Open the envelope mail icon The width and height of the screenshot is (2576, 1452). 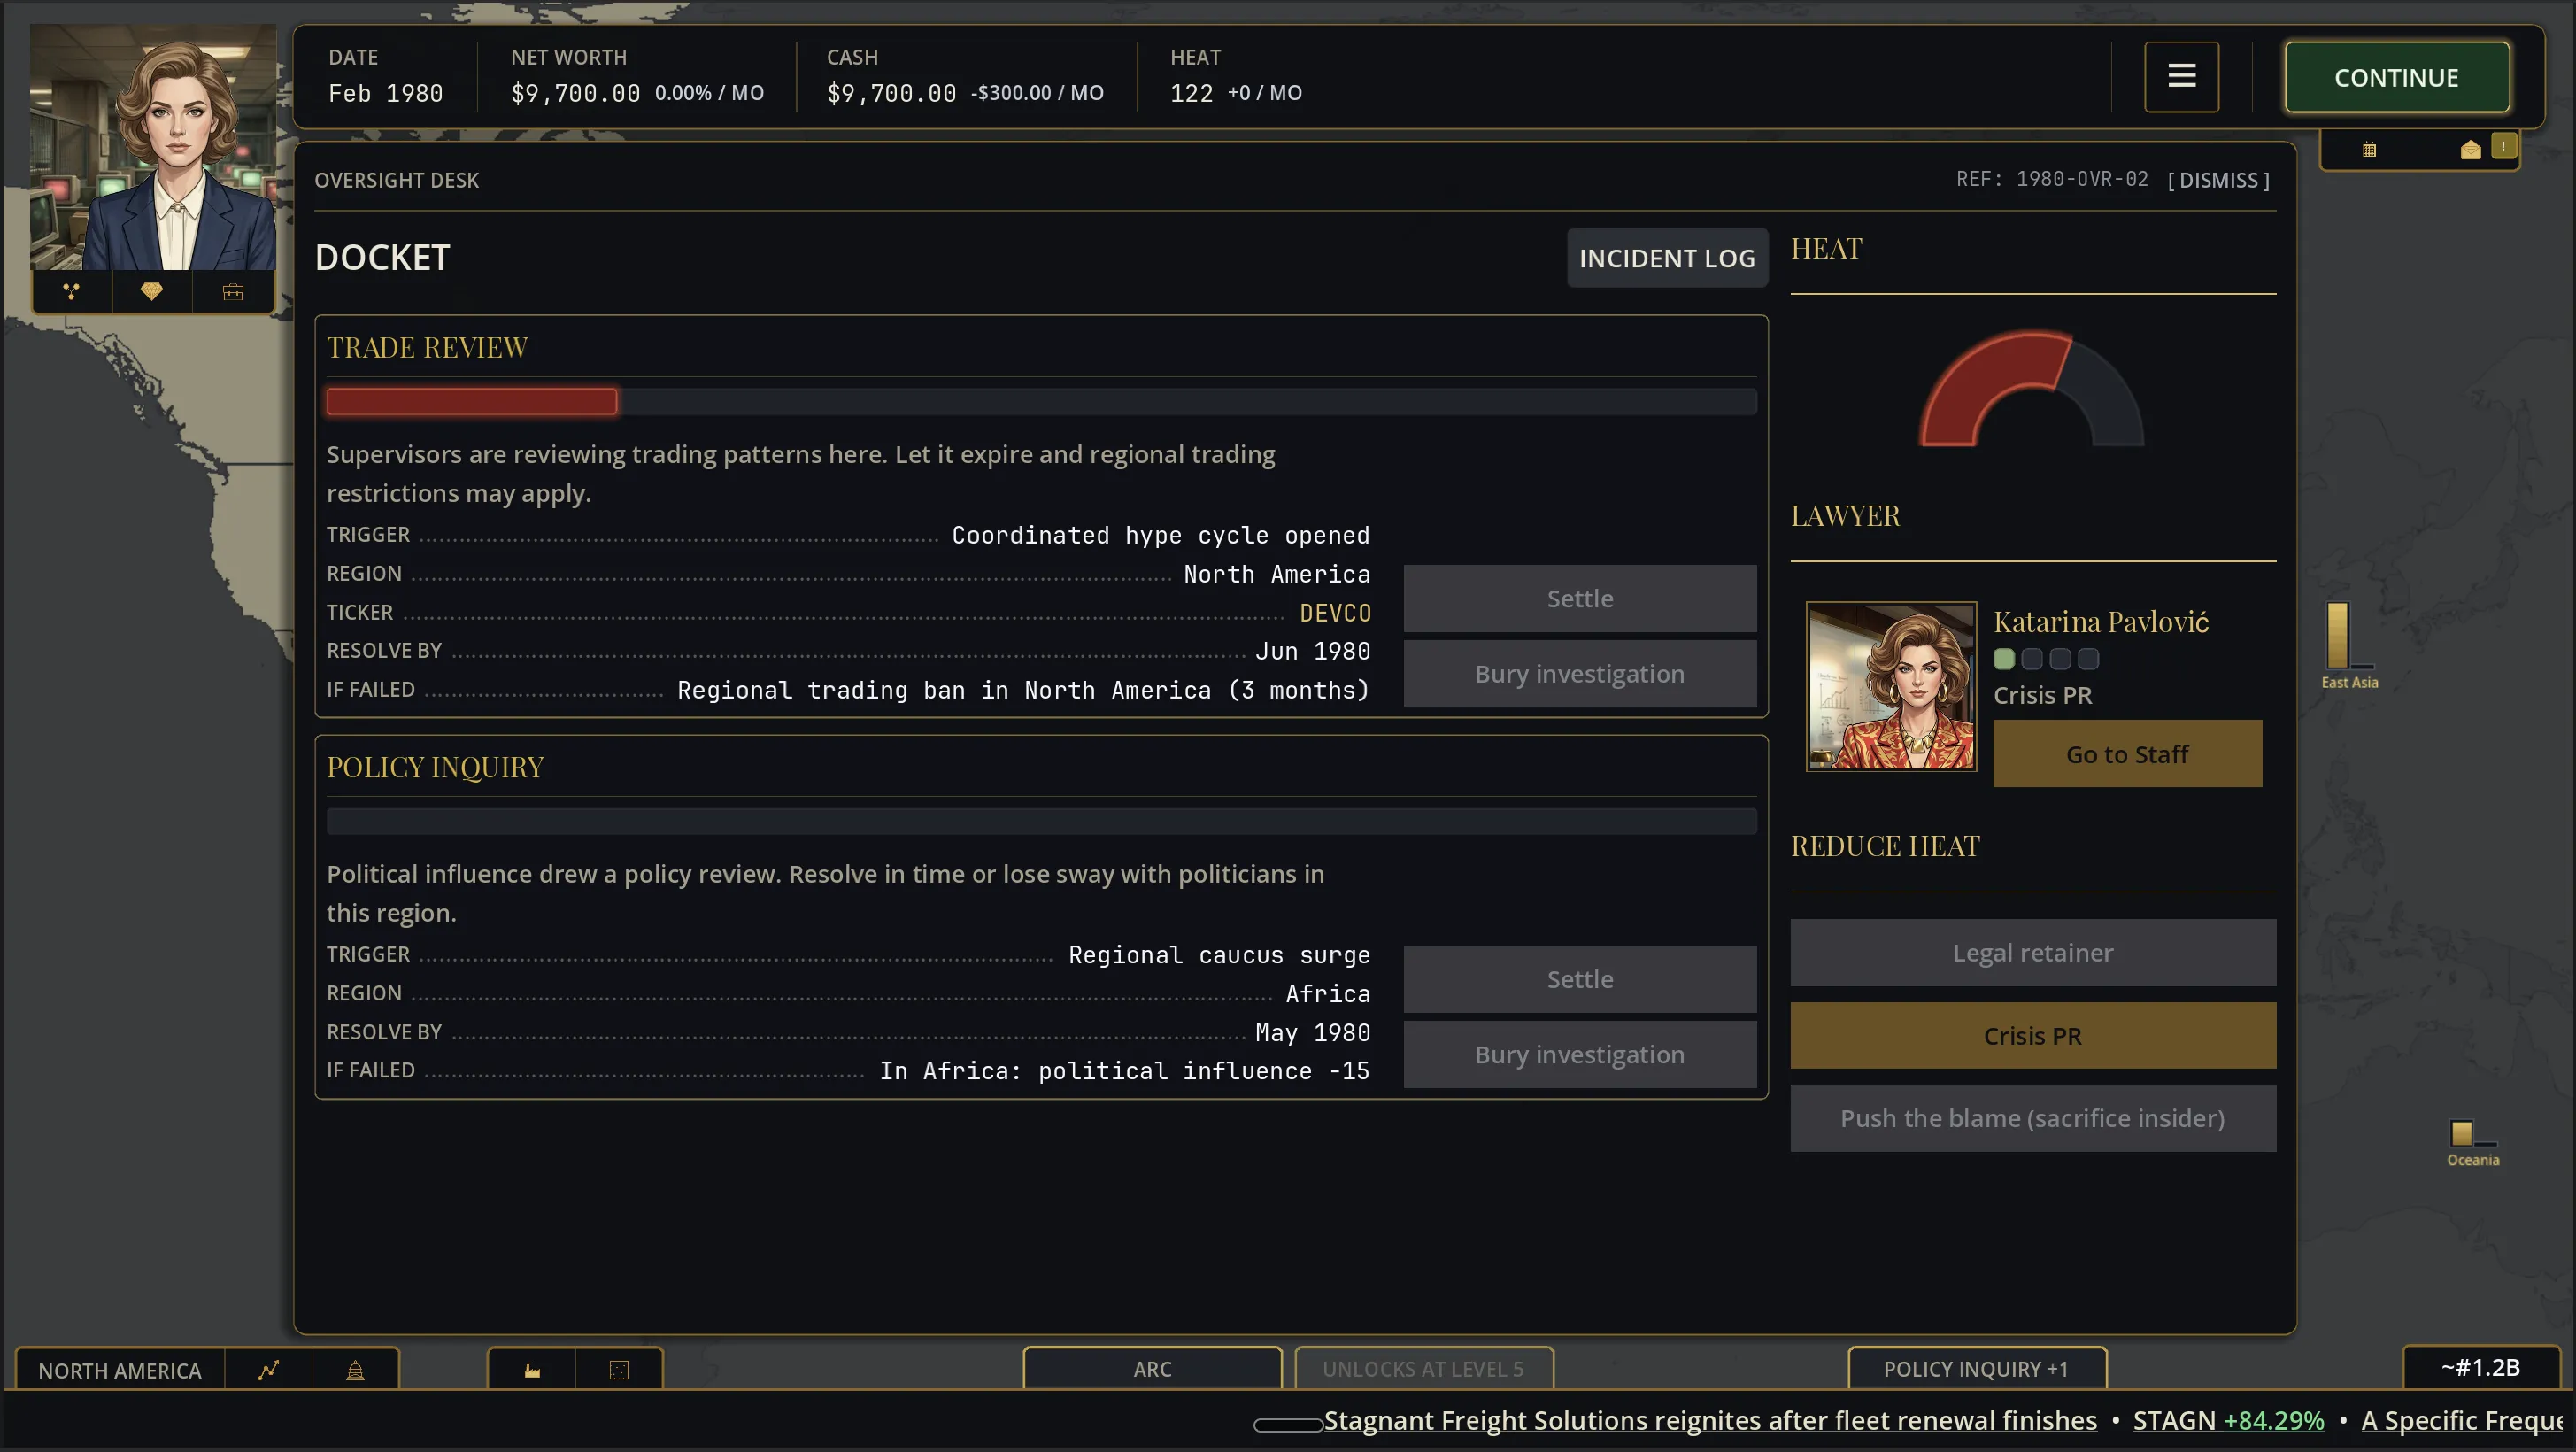click(2471, 150)
